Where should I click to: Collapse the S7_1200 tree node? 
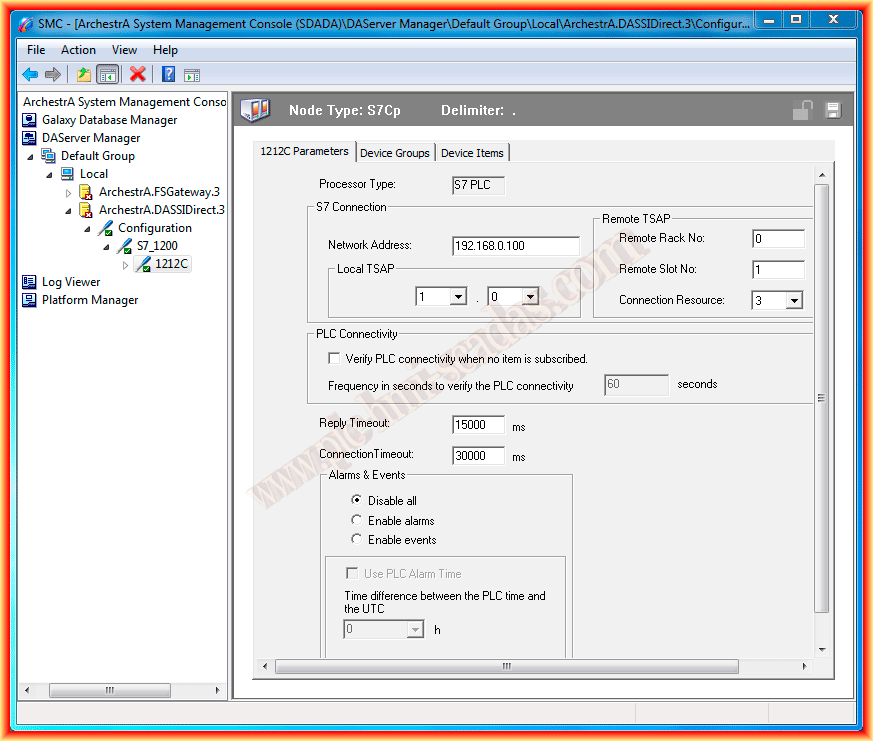tap(107, 246)
